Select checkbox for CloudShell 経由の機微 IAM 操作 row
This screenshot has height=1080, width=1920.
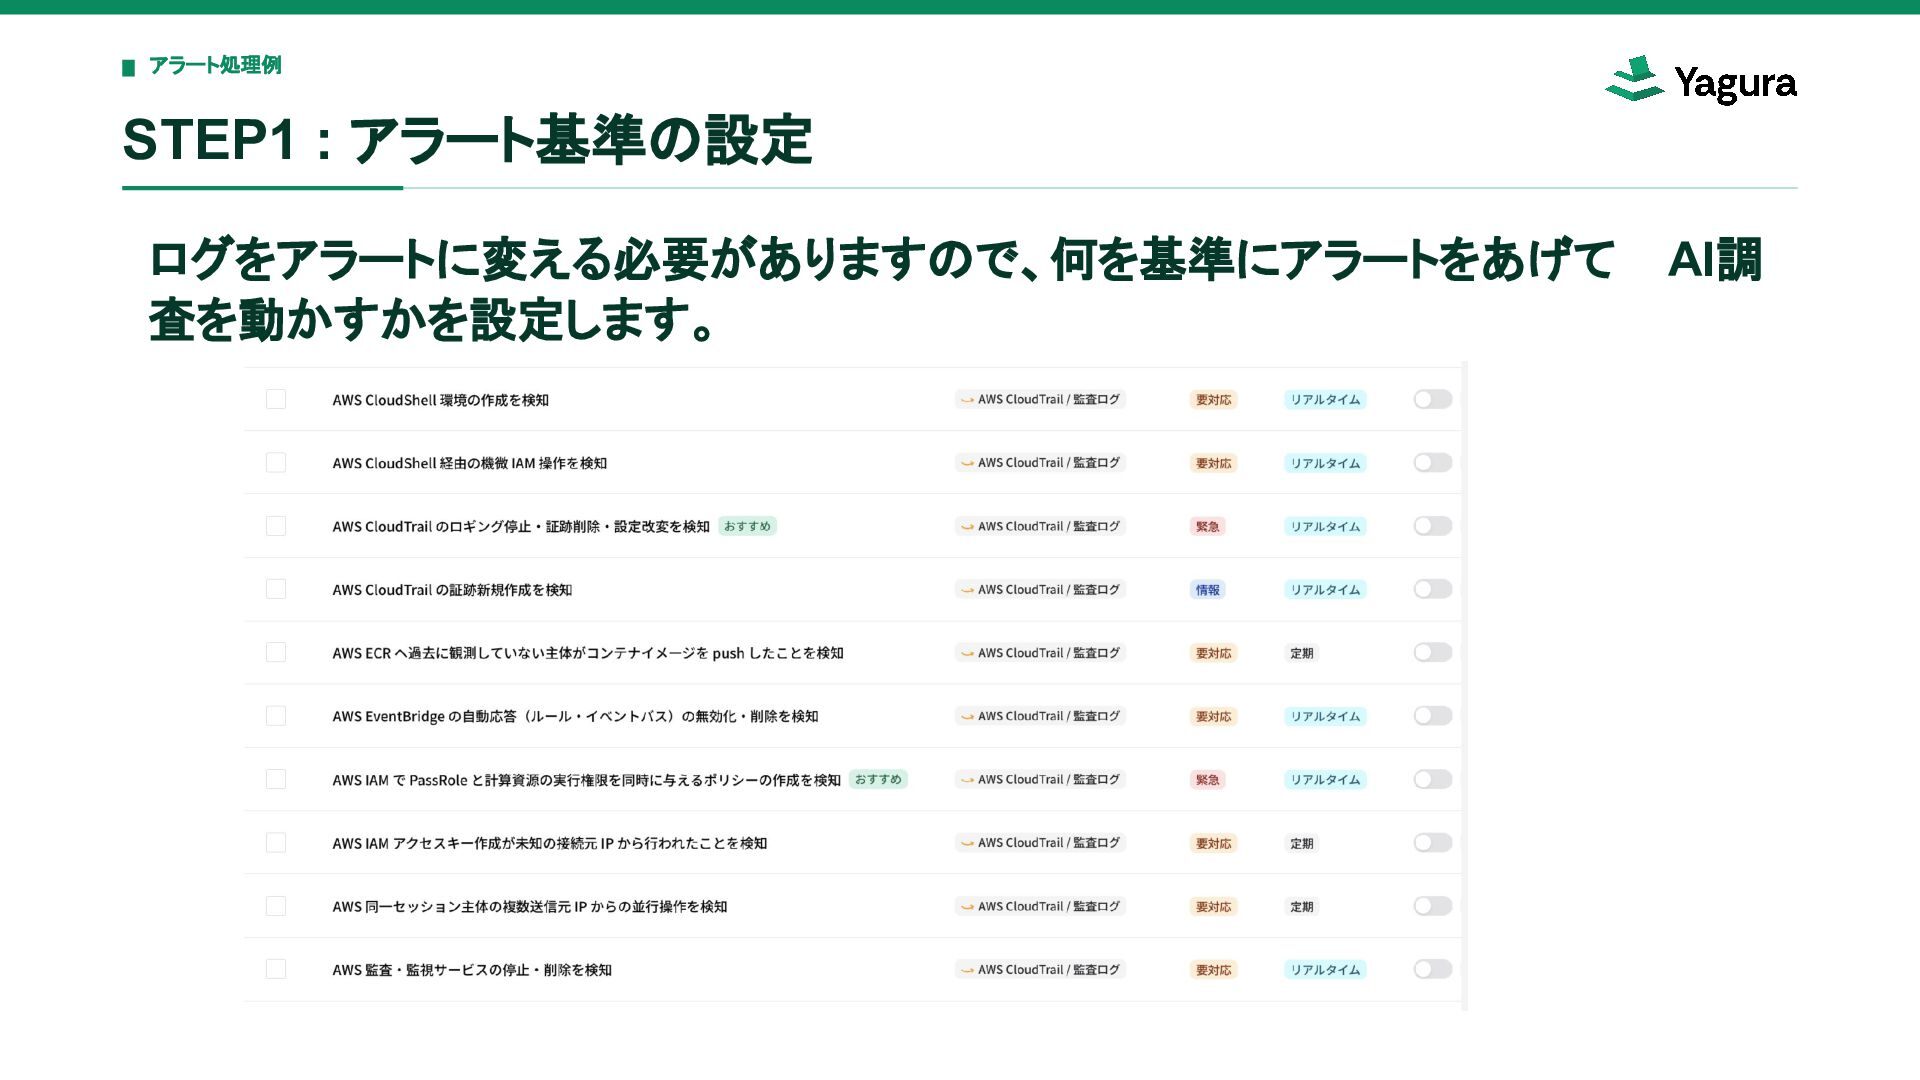276,462
